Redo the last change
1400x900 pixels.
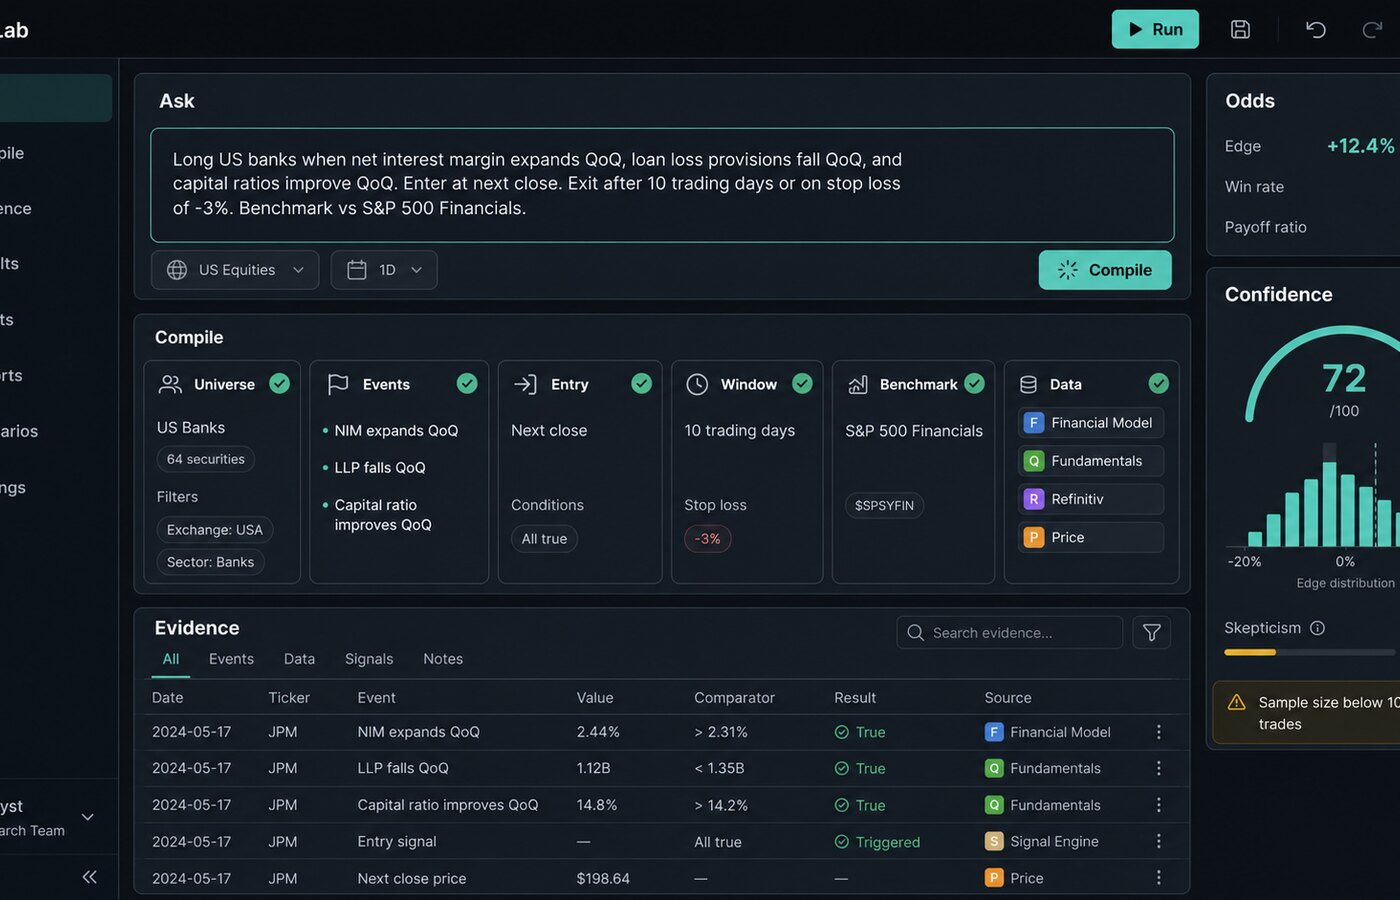(1372, 29)
